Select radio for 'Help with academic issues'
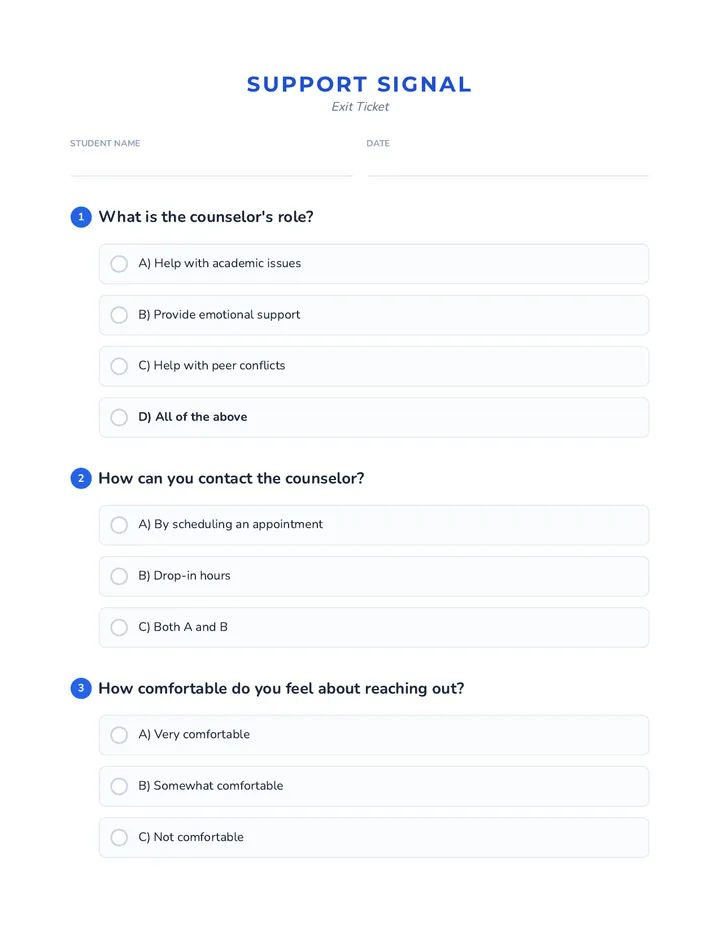 (119, 264)
